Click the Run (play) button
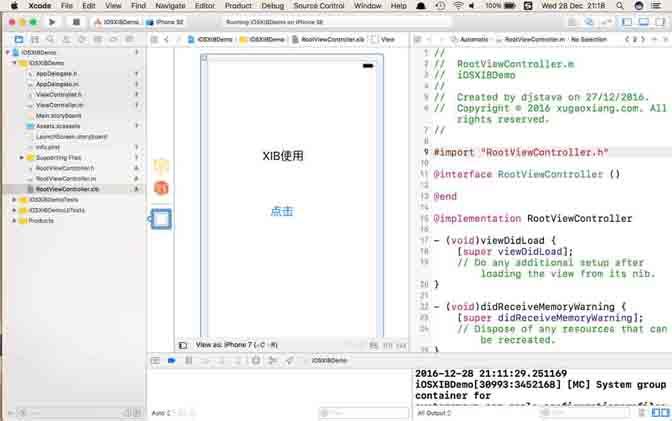 (53, 21)
